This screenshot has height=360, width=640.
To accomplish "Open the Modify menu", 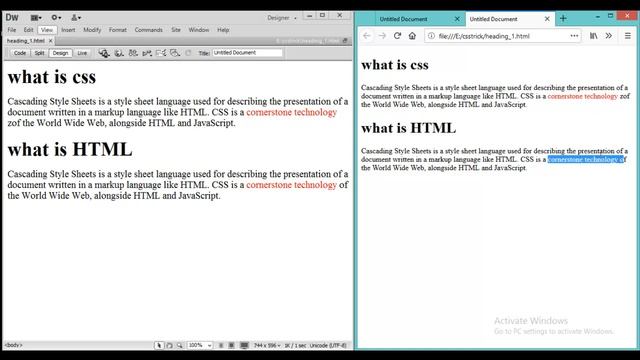I will coord(92,30).
